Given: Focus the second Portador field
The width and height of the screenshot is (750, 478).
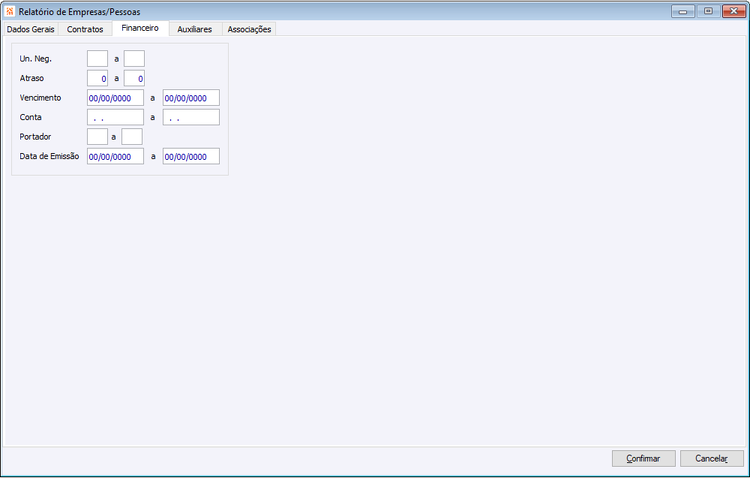Looking at the screenshot, I should point(132,137).
